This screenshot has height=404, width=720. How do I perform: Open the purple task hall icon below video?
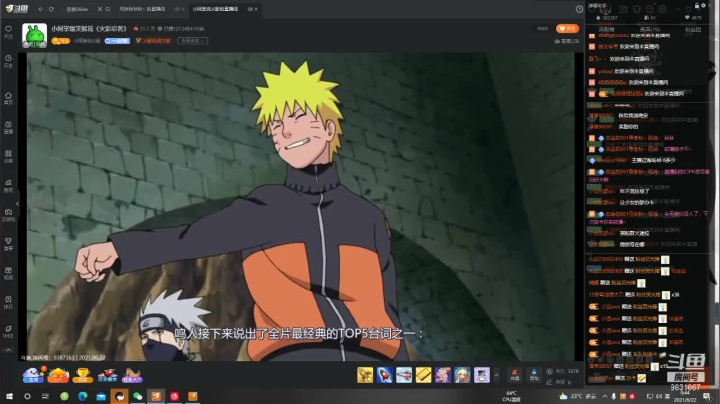(132, 375)
